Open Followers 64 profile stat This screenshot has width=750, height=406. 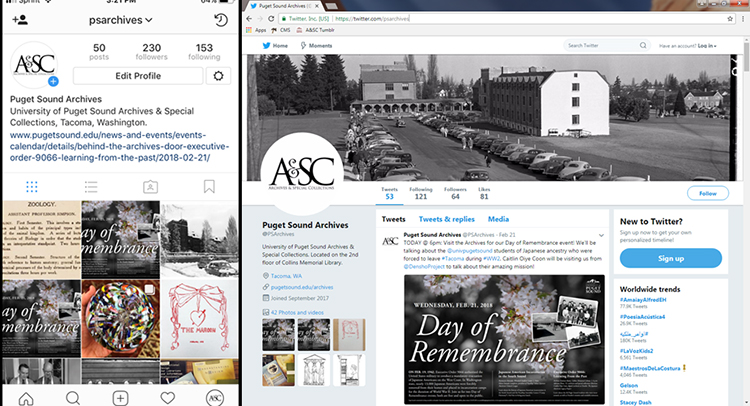[x=455, y=193]
